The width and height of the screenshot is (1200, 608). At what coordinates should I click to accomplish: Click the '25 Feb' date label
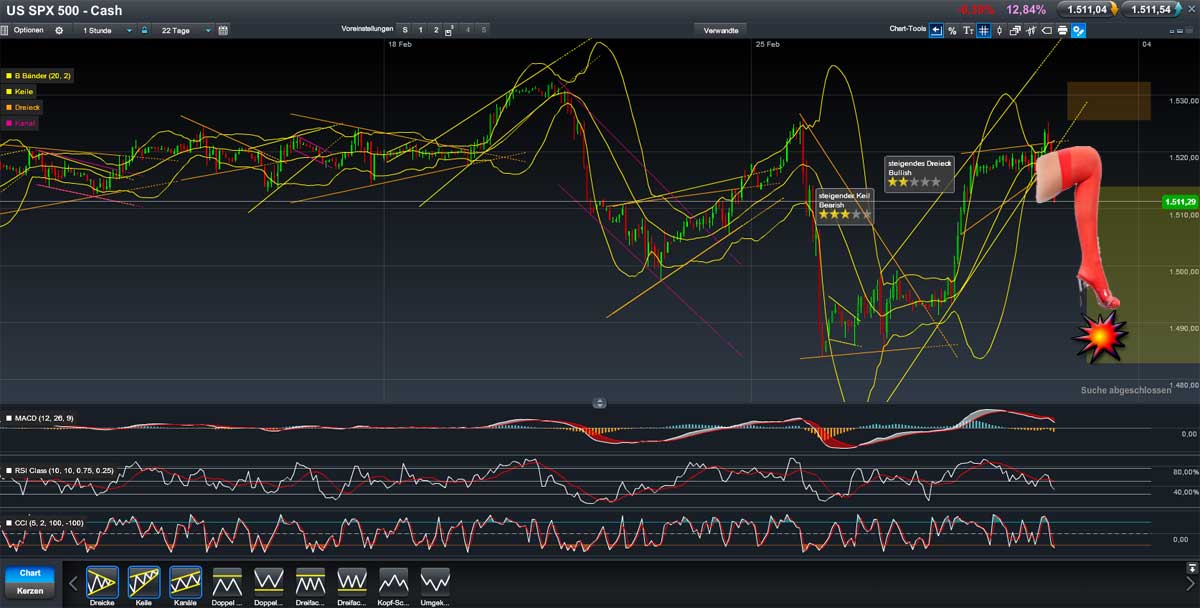coord(768,45)
